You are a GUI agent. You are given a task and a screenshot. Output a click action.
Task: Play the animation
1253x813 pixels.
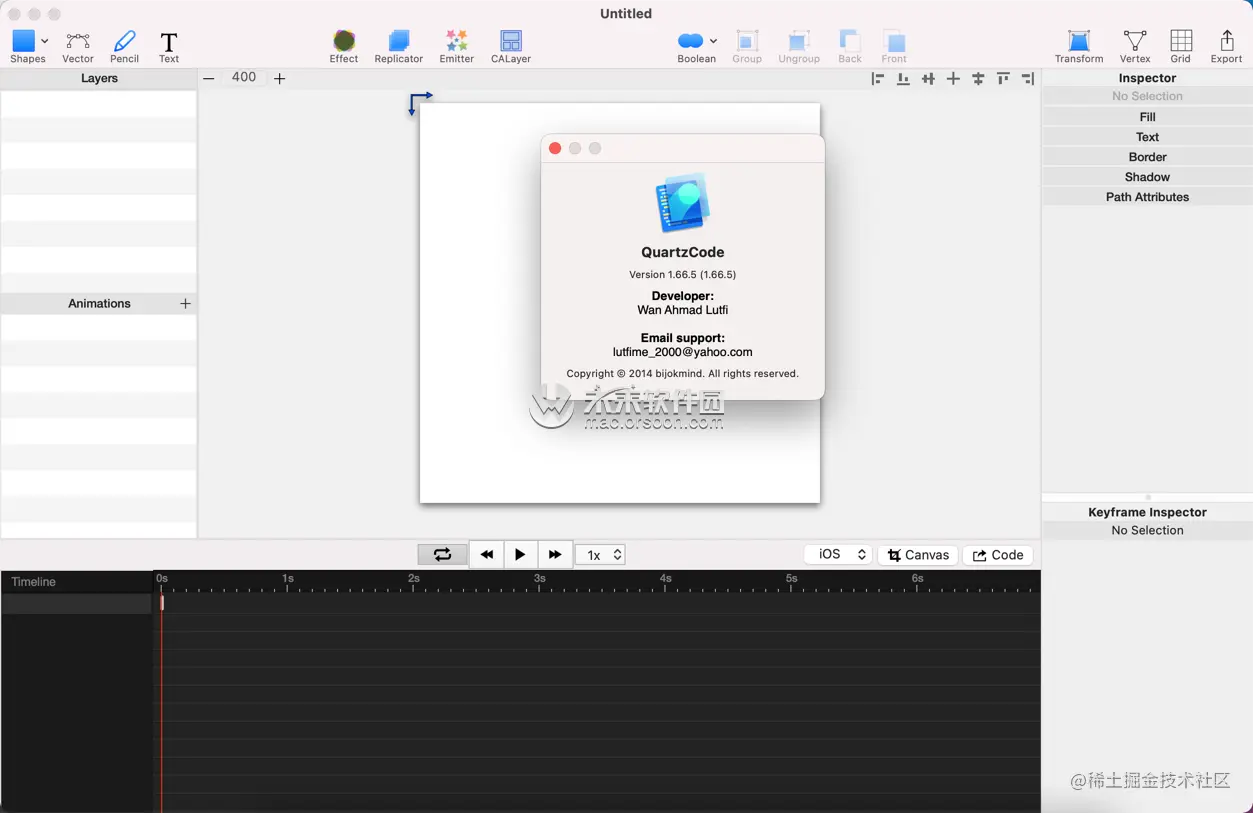tap(520, 555)
